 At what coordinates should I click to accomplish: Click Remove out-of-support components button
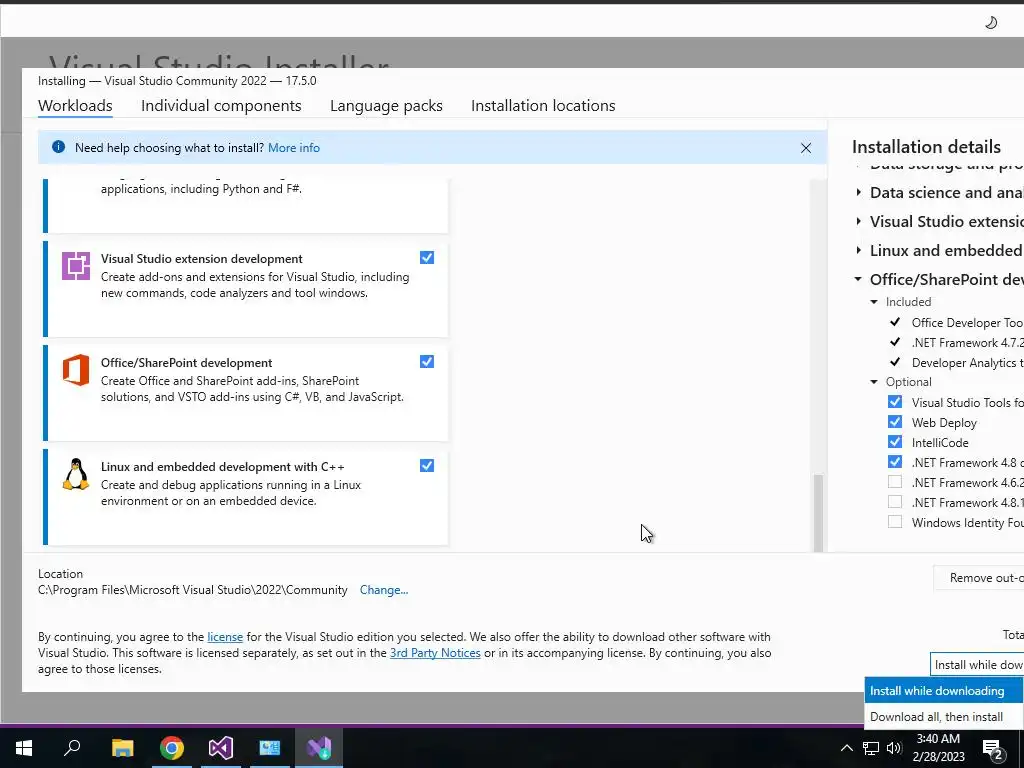coord(978,578)
